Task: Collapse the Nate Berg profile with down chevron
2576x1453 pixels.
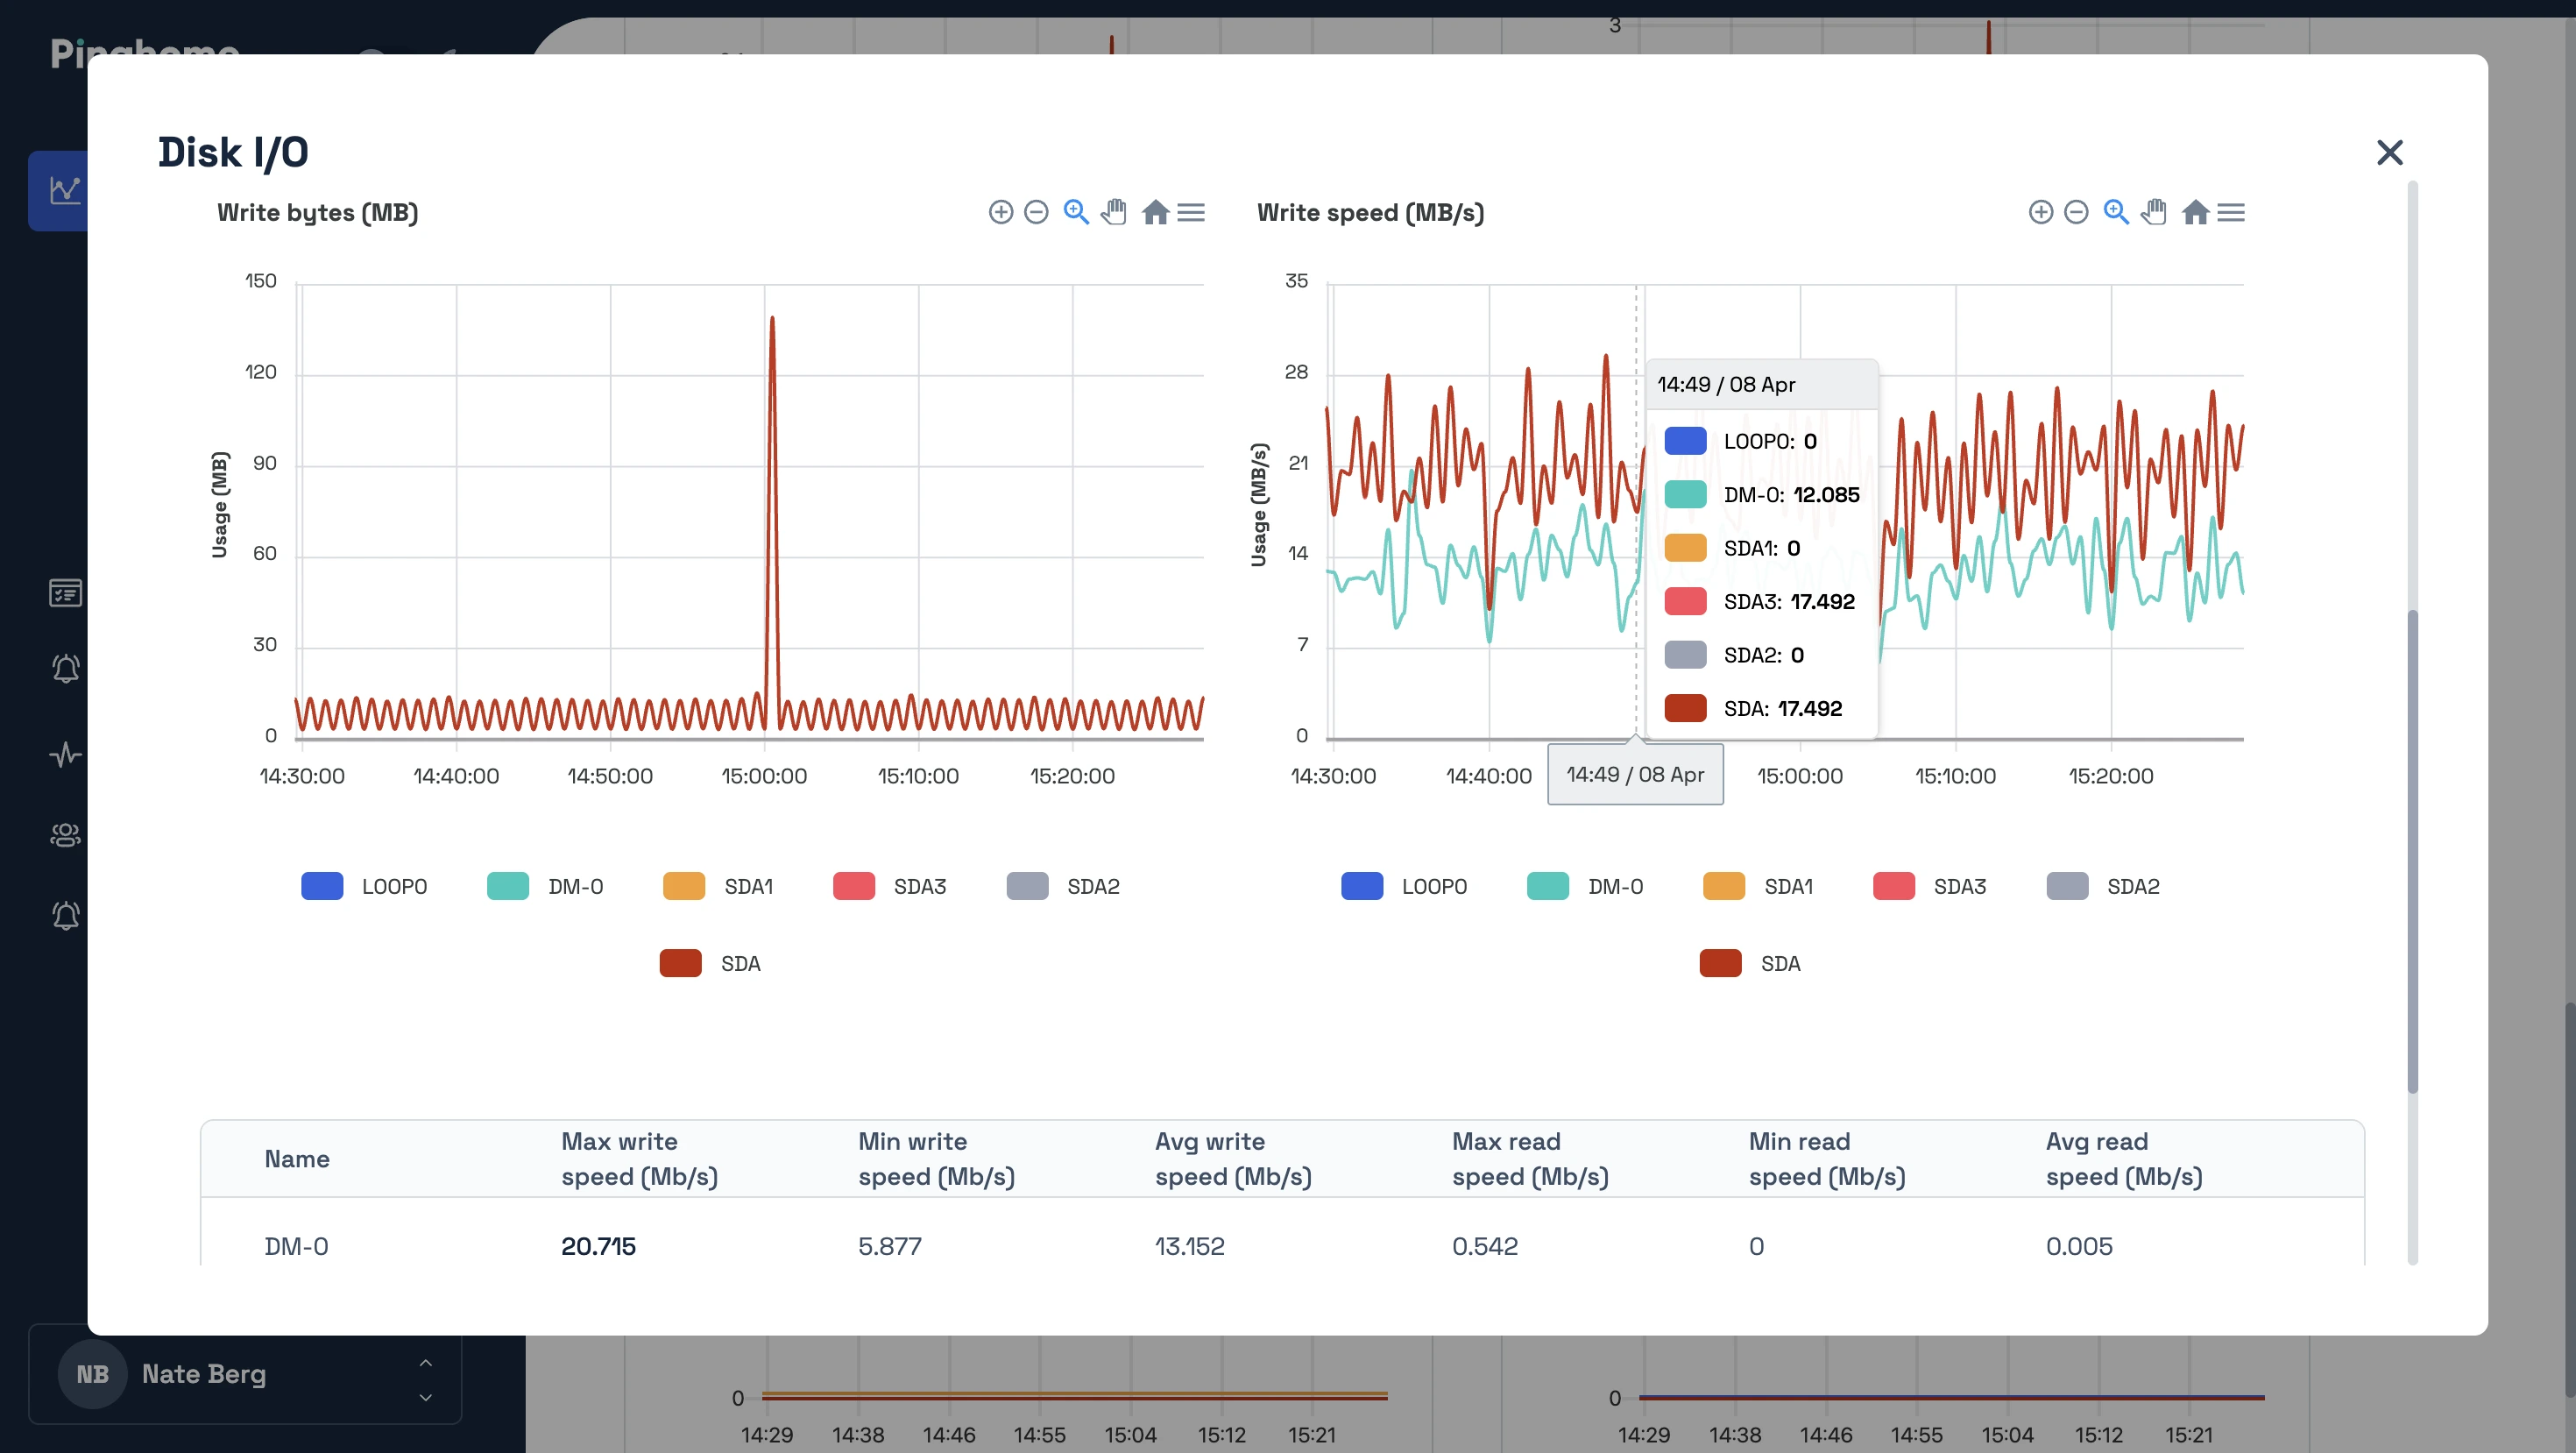Action: 425,1397
